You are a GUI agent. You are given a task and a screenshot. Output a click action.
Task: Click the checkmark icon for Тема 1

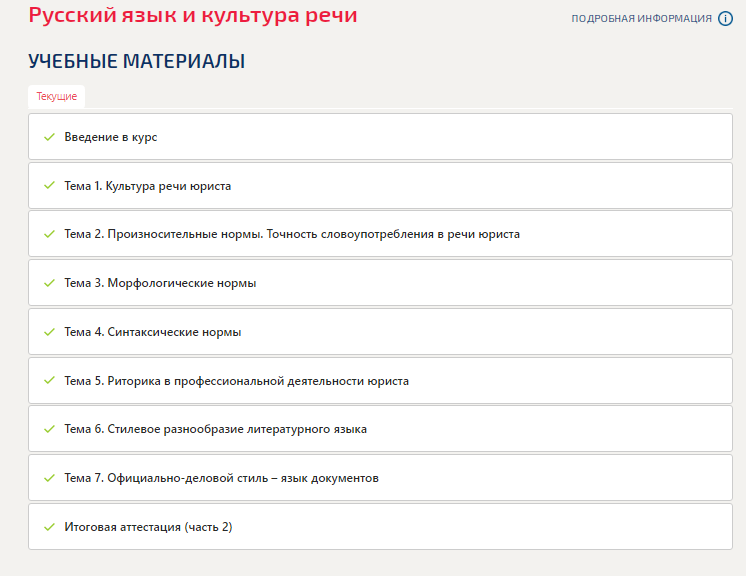pos(49,185)
